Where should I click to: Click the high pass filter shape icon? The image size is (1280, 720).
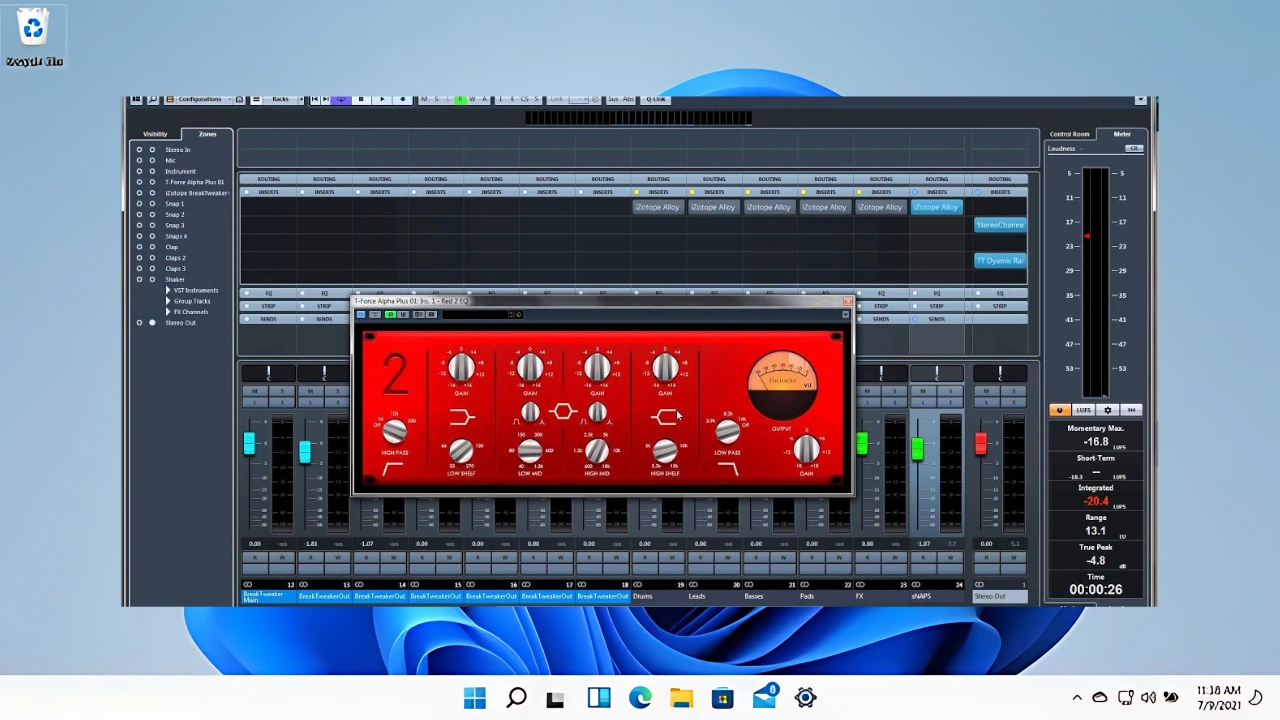(x=393, y=469)
